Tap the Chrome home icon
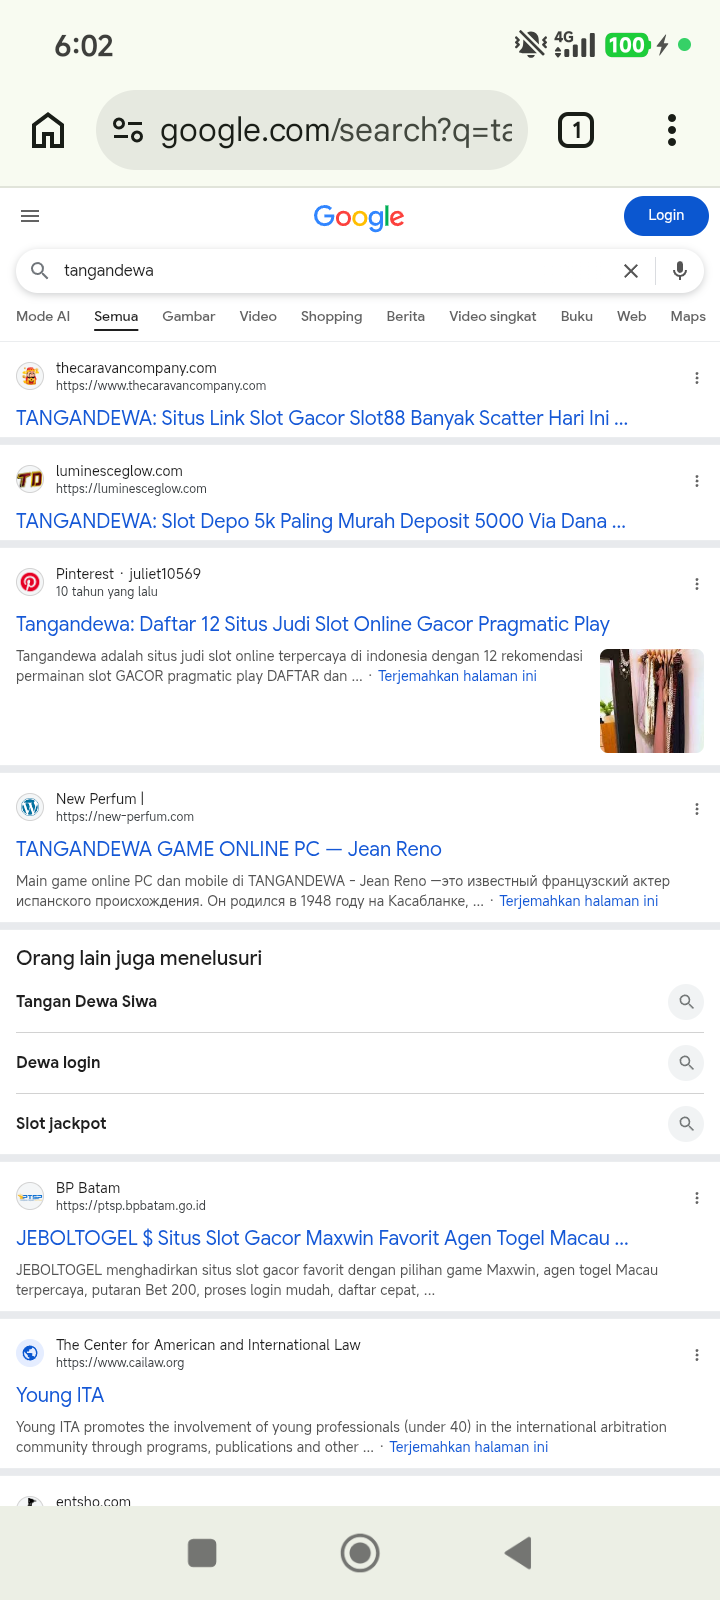Image resolution: width=720 pixels, height=1600 pixels. pyautogui.click(x=48, y=130)
